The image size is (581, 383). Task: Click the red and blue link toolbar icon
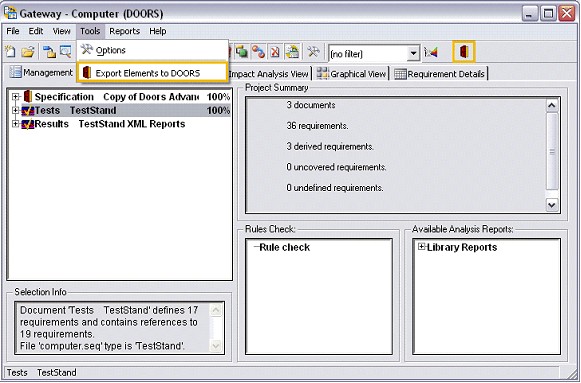259,52
